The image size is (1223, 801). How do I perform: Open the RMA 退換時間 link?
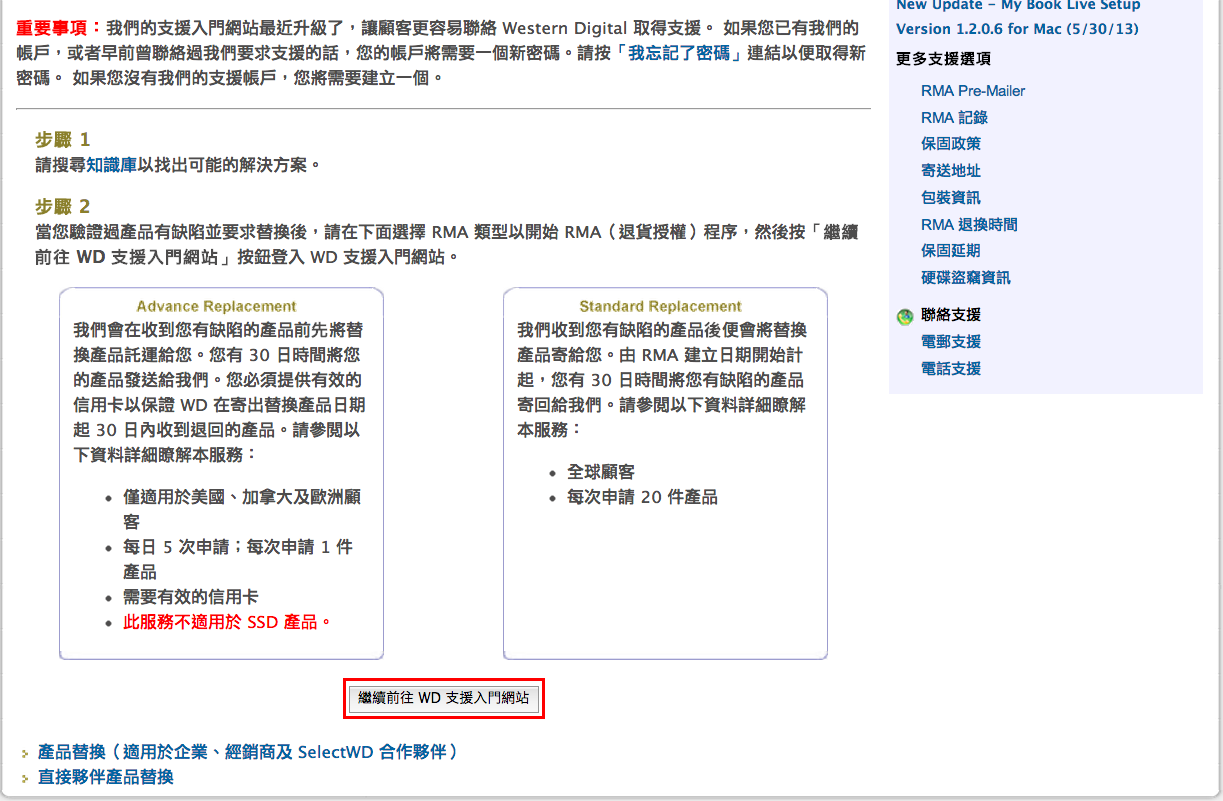[969, 225]
